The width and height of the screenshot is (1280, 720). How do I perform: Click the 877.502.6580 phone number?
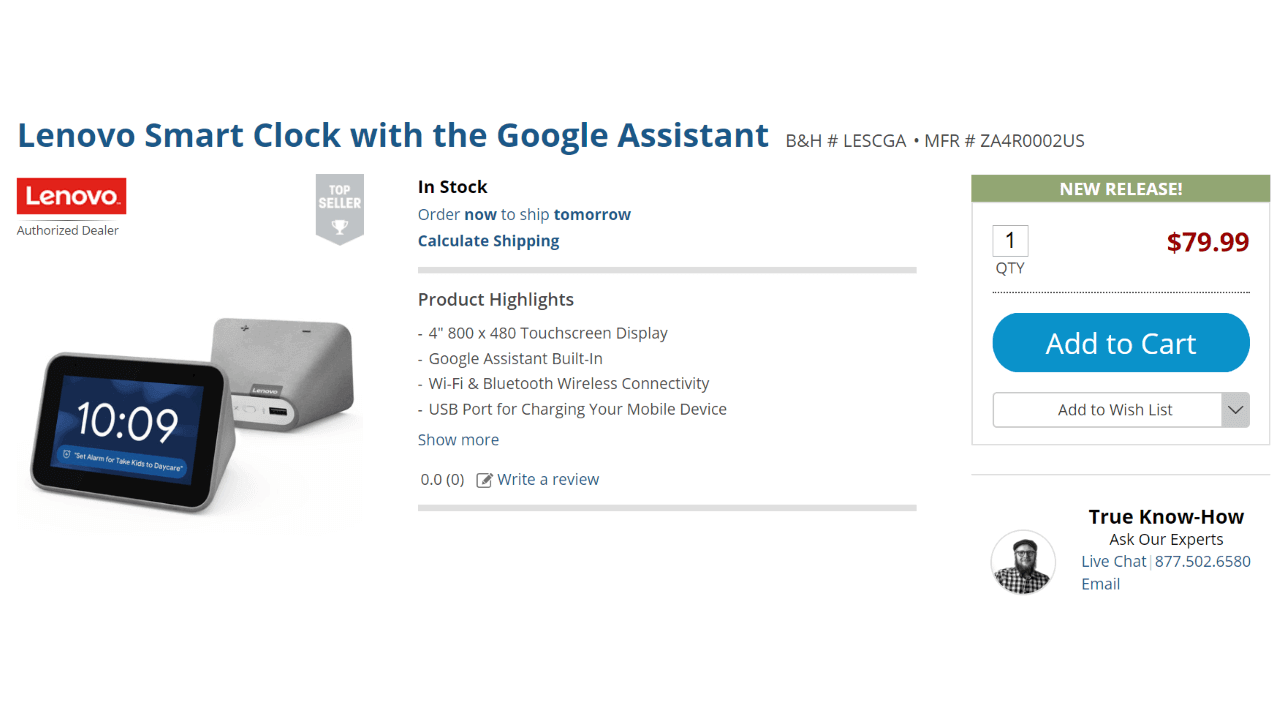[1203, 562]
